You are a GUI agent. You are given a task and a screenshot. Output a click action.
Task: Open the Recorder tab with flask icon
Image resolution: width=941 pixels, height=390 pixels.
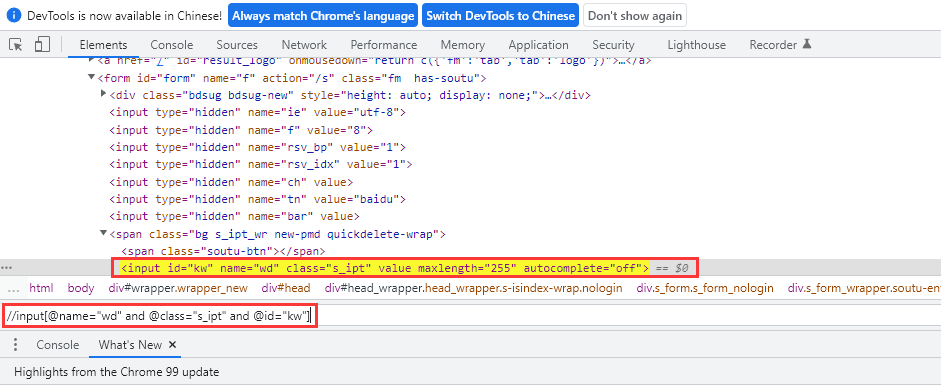pos(780,45)
